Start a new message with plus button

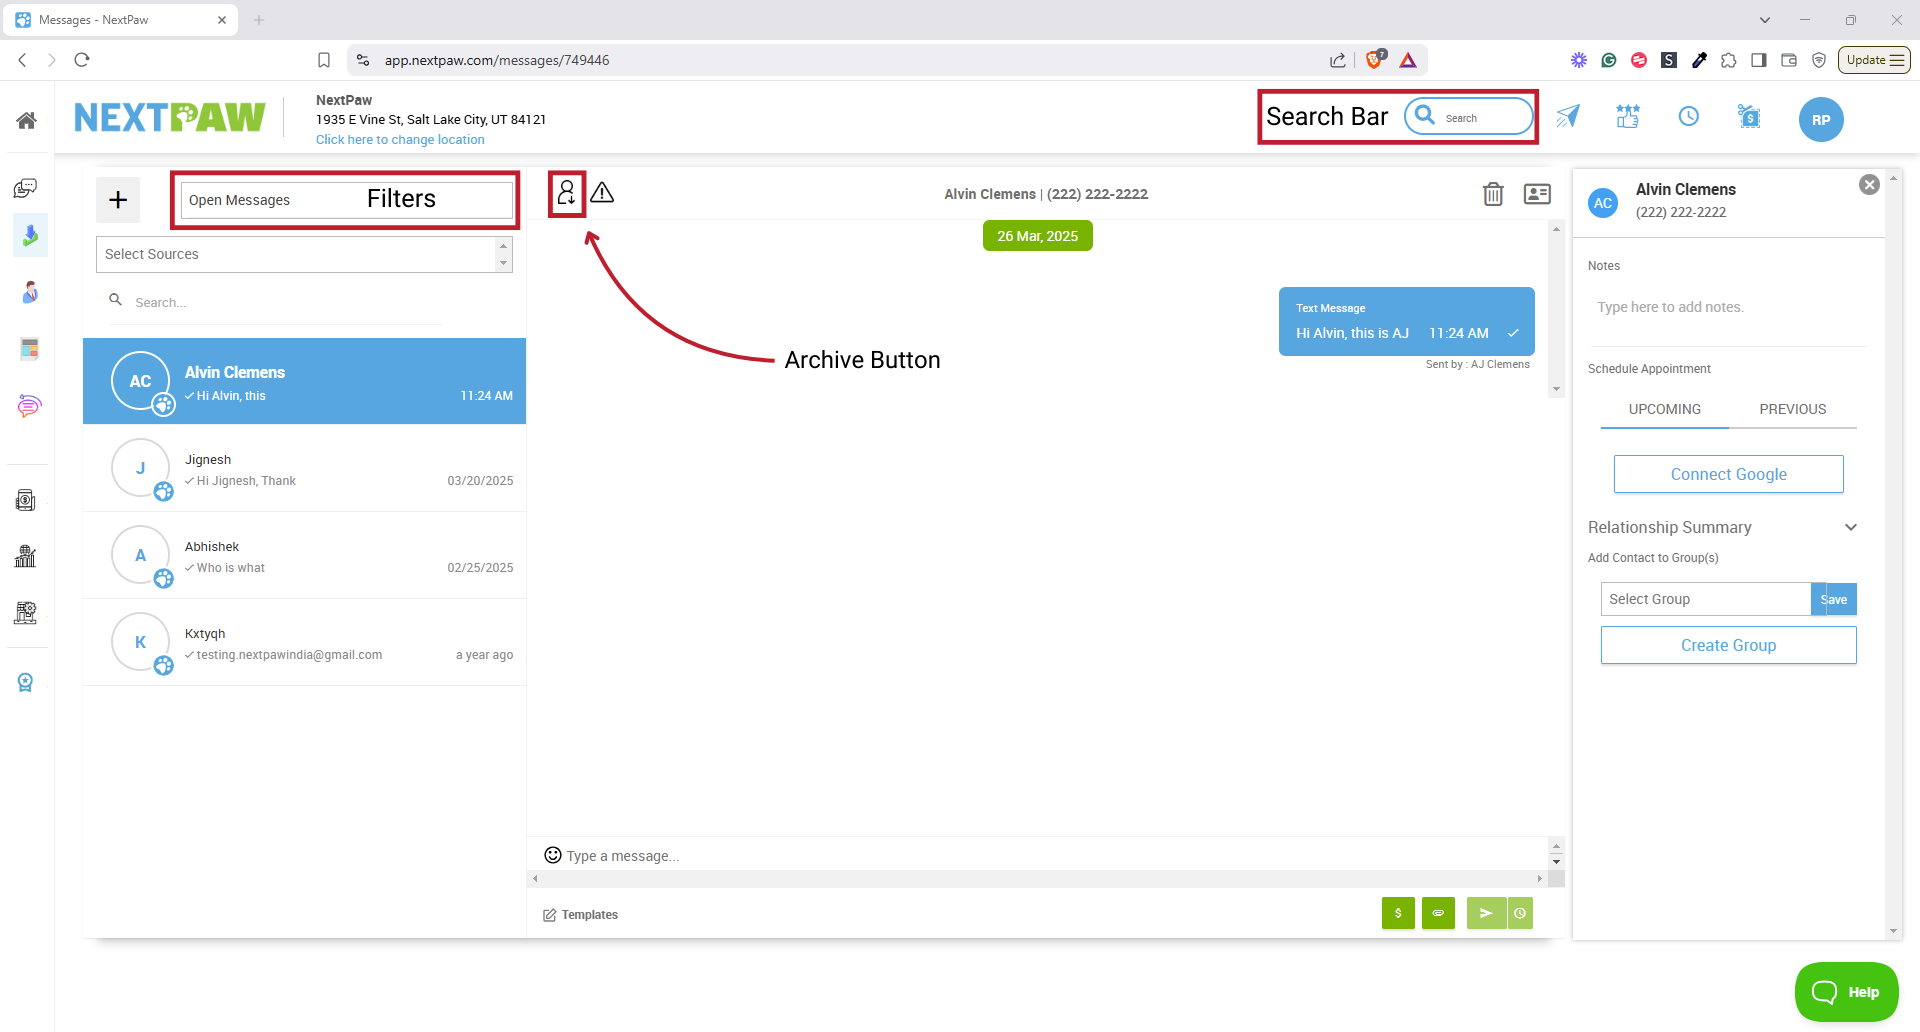(118, 200)
